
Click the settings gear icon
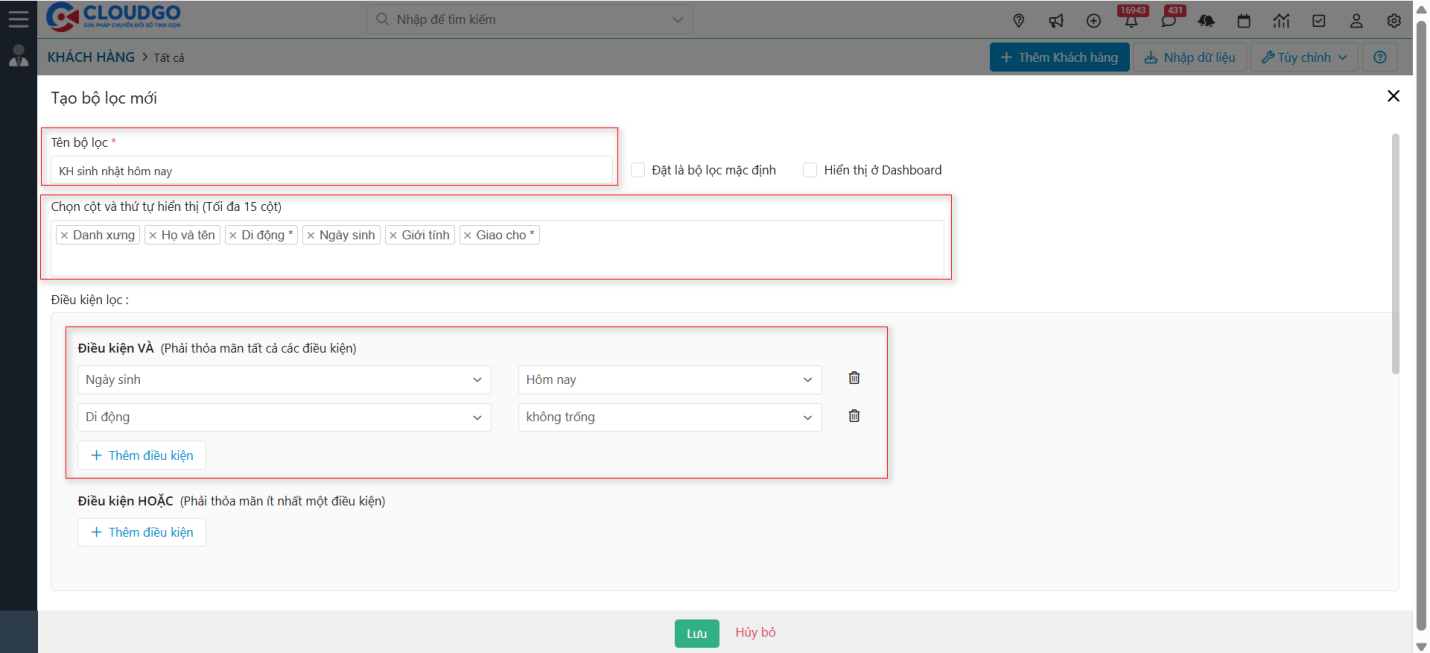(x=1394, y=21)
